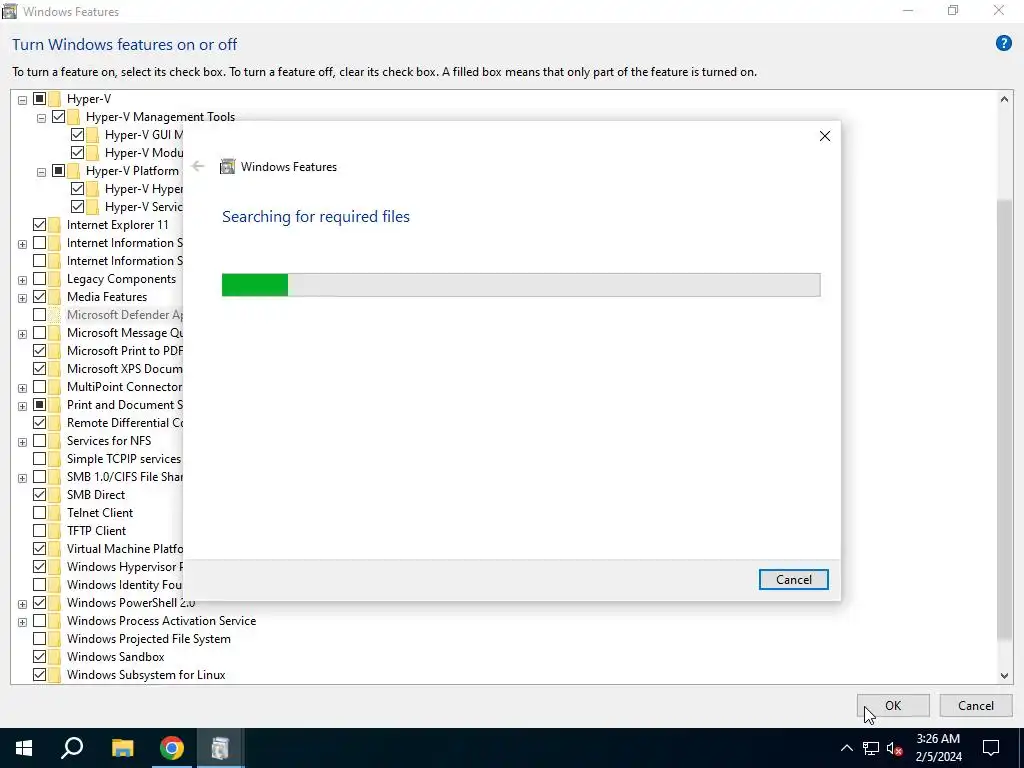Click the Legacy Components folder icon

point(55,280)
